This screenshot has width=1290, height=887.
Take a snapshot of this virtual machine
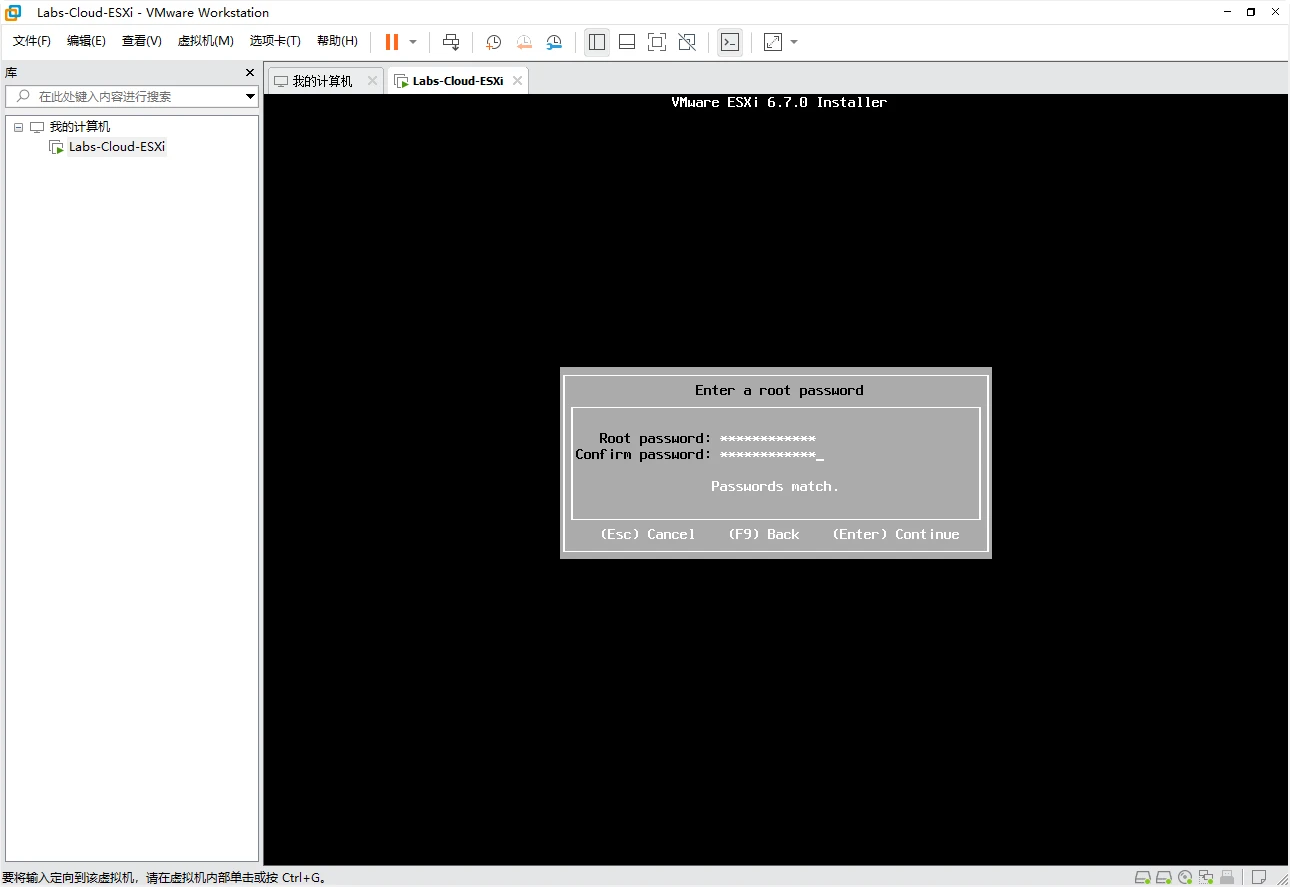click(493, 42)
